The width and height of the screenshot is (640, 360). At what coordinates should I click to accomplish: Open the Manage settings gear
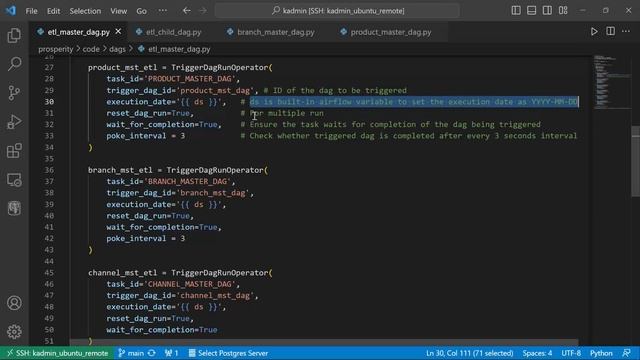[x=14, y=331]
